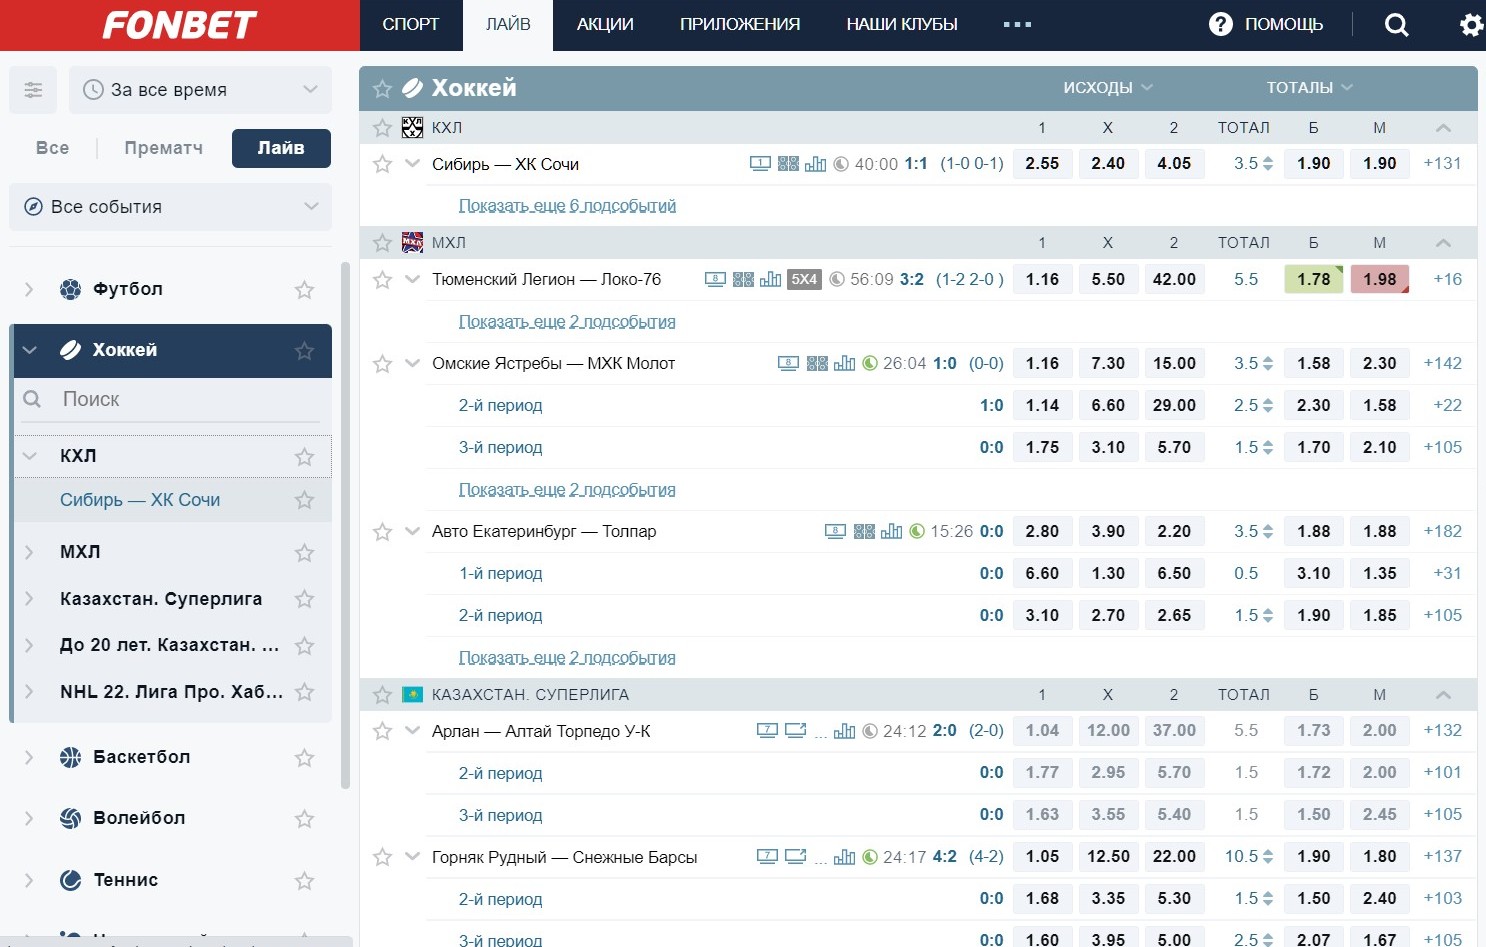Open statistics chart icon for Сибирь — ХК Сочи
Screen dimensions: 1486x947
tap(815, 164)
